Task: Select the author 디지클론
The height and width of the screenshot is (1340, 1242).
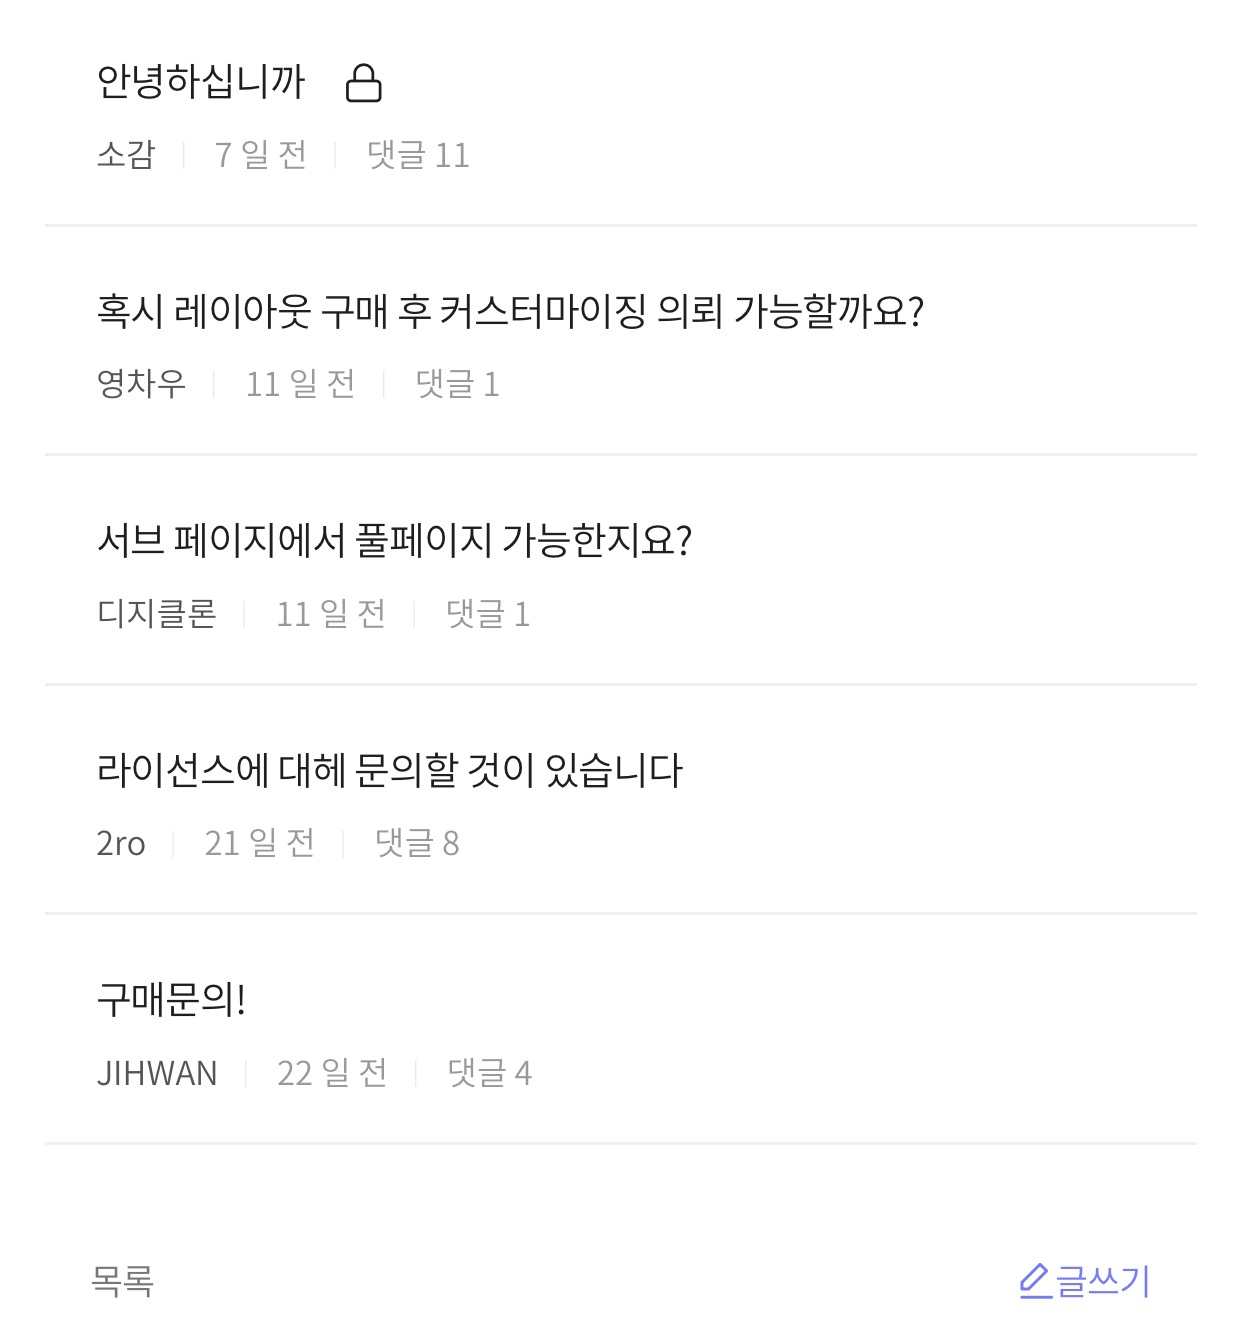Action: tap(157, 614)
